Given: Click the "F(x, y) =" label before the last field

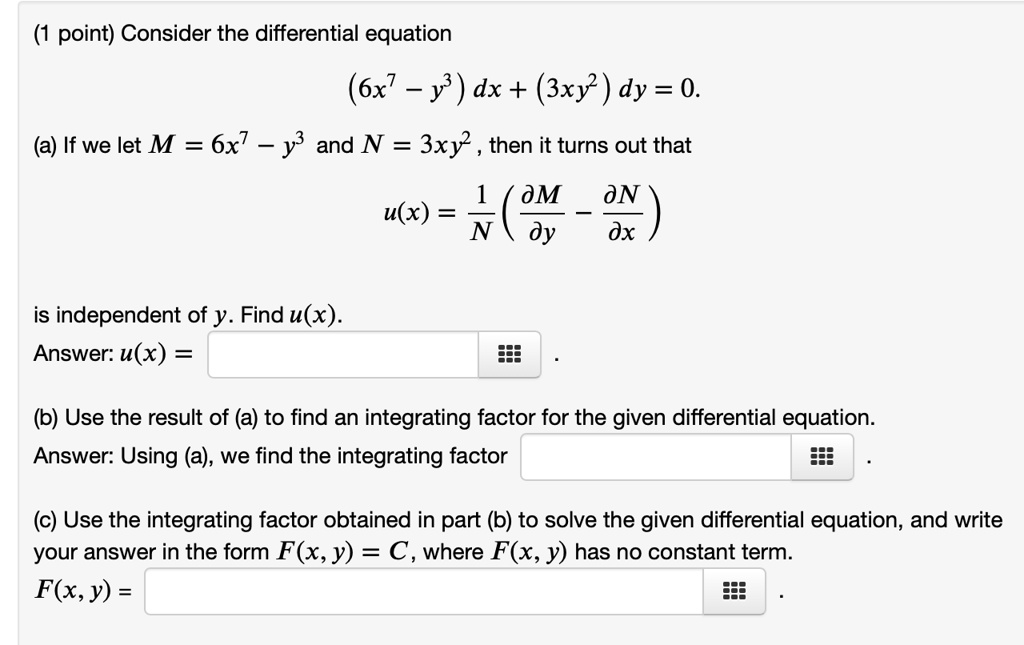Looking at the screenshot, I should click(x=83, y=590).
